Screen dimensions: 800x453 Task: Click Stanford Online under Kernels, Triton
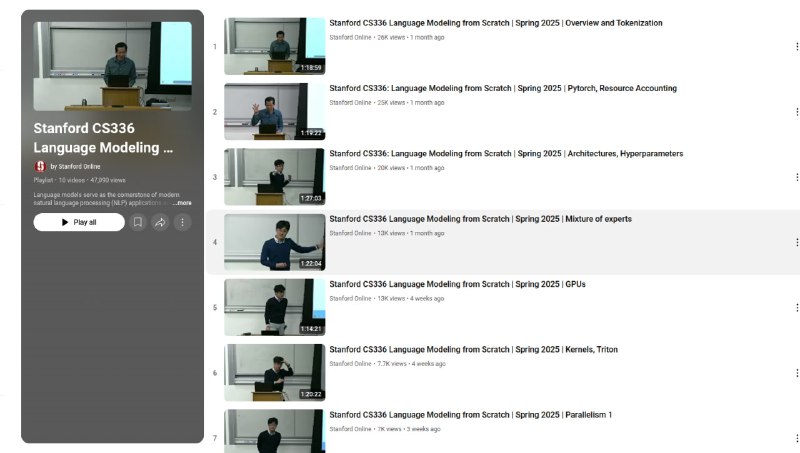tap(350, 364)
